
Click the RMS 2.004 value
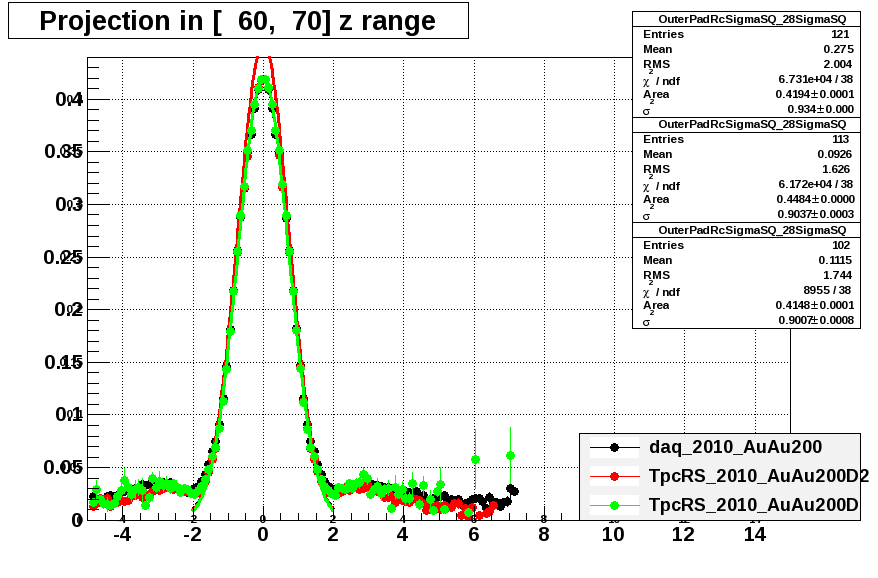tap(838, 64)
